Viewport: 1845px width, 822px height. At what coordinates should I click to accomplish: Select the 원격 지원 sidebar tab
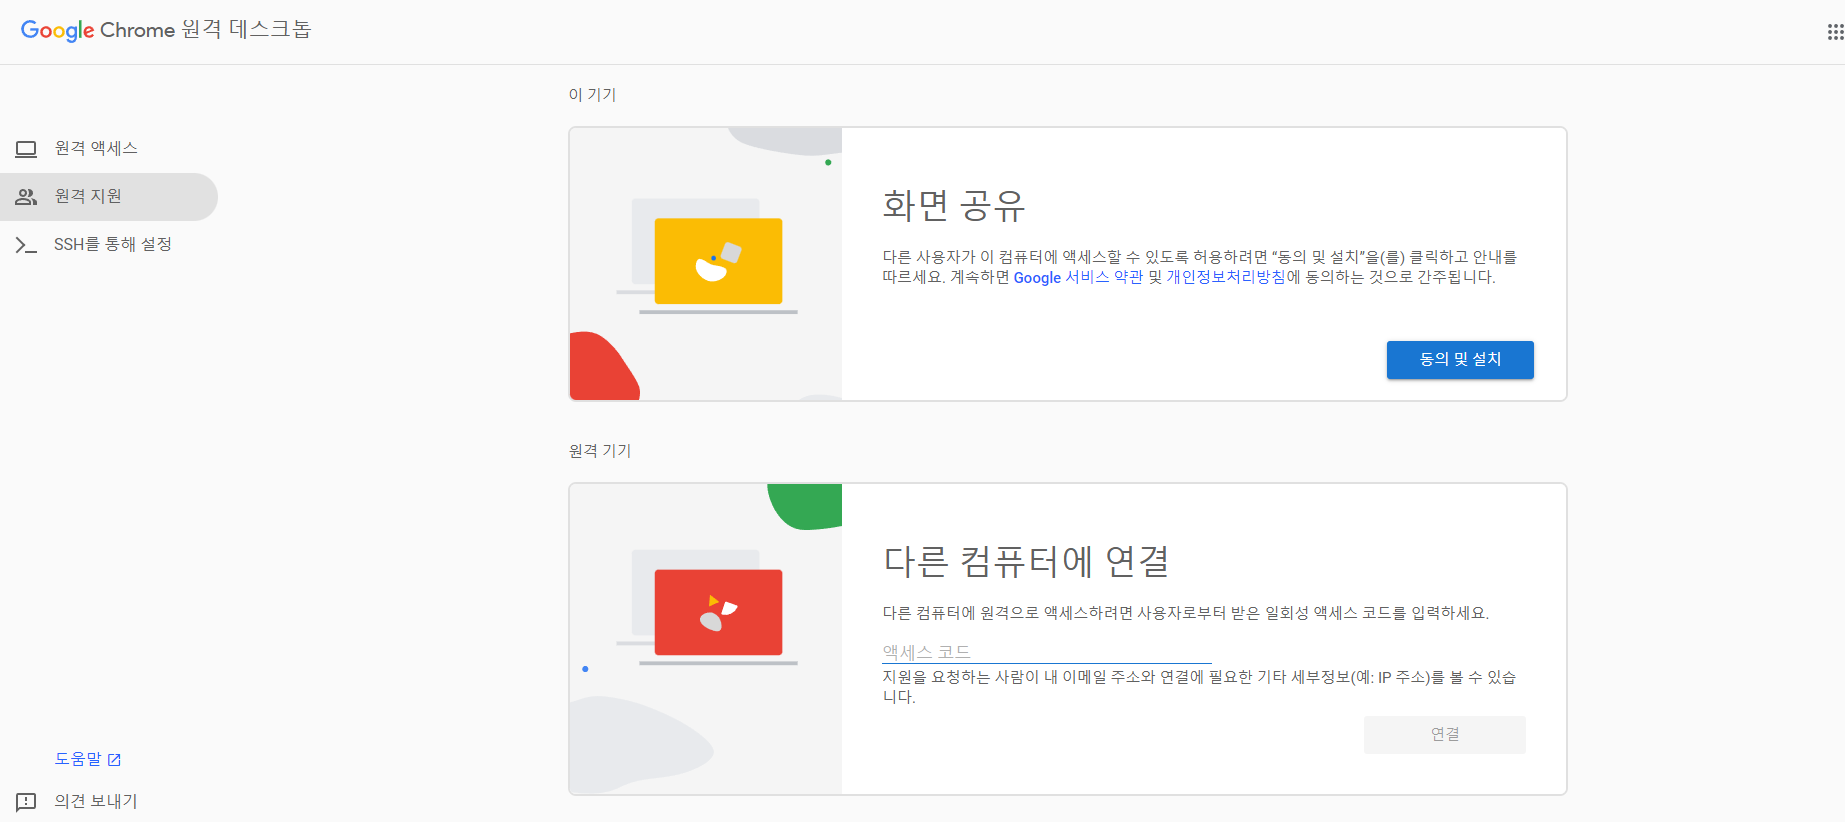tap(109, 196)
